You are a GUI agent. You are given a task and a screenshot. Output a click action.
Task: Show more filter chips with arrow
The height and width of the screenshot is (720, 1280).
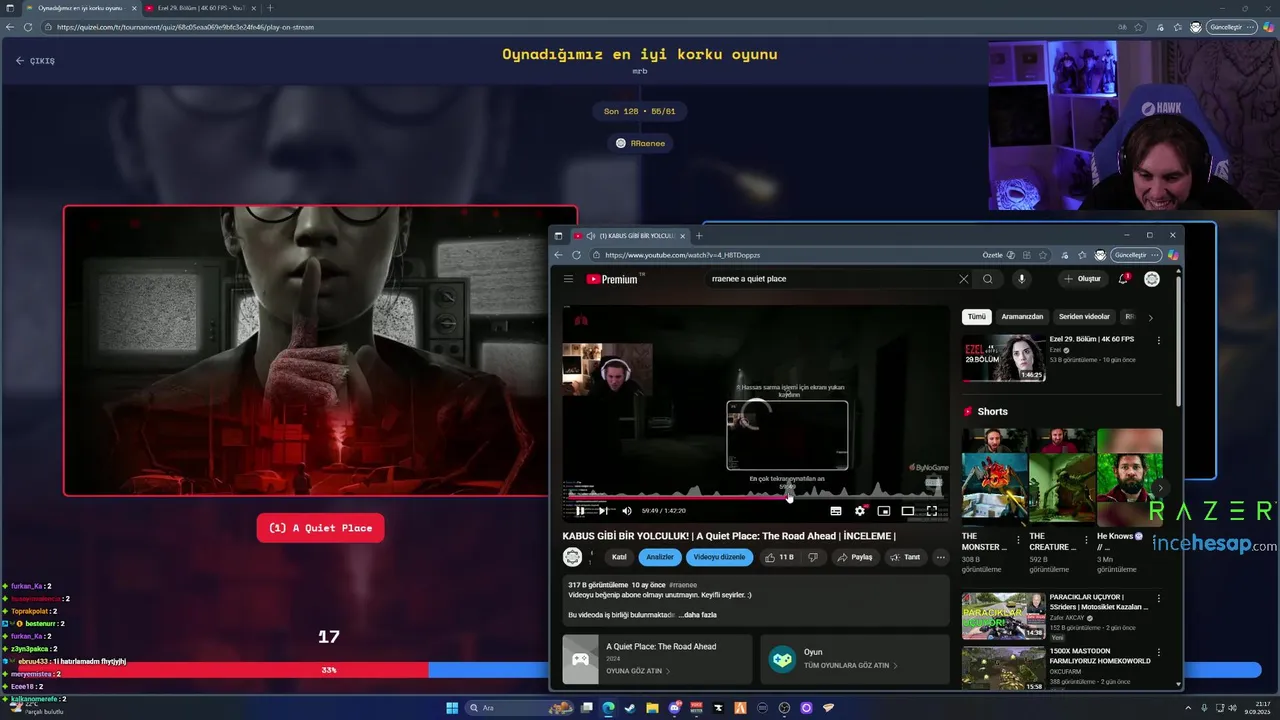point(1150,317)
